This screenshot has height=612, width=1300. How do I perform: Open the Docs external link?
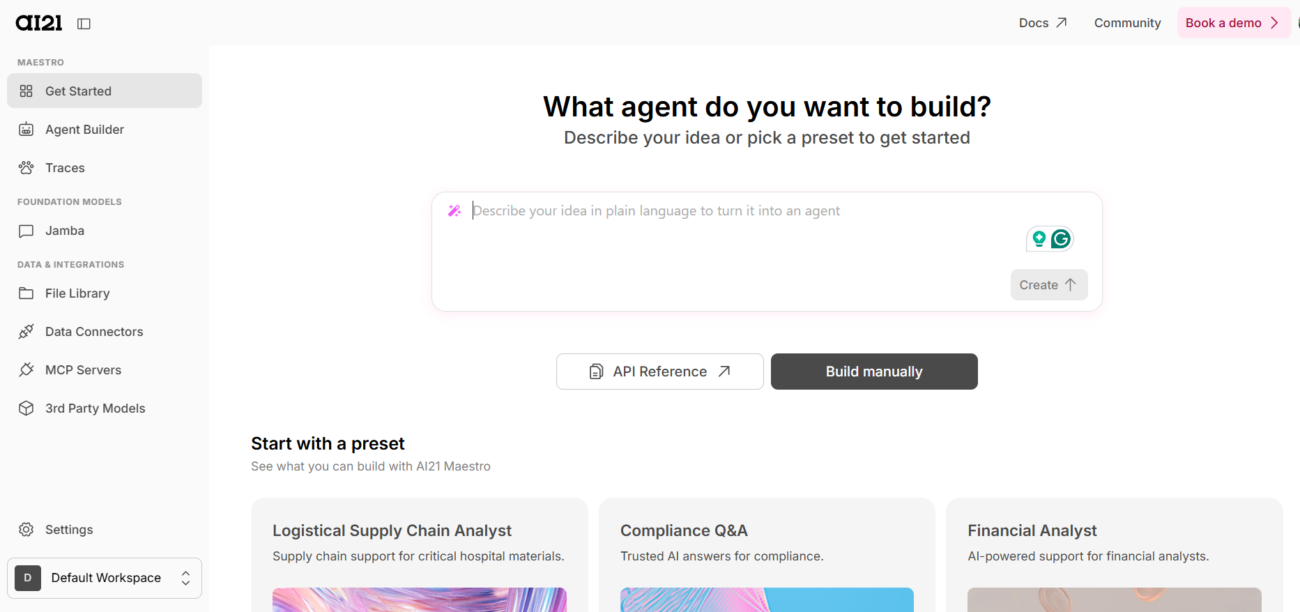pyautogui.click(x=1042, y=23)
